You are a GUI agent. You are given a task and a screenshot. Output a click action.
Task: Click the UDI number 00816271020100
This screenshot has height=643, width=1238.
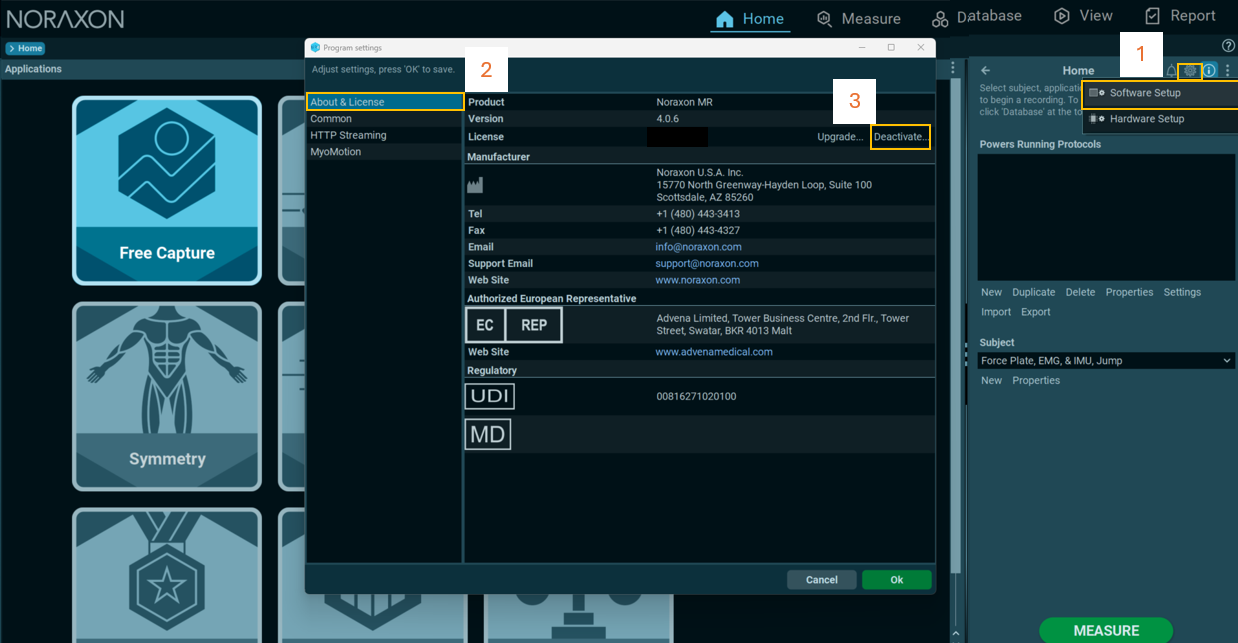[696, 397]
